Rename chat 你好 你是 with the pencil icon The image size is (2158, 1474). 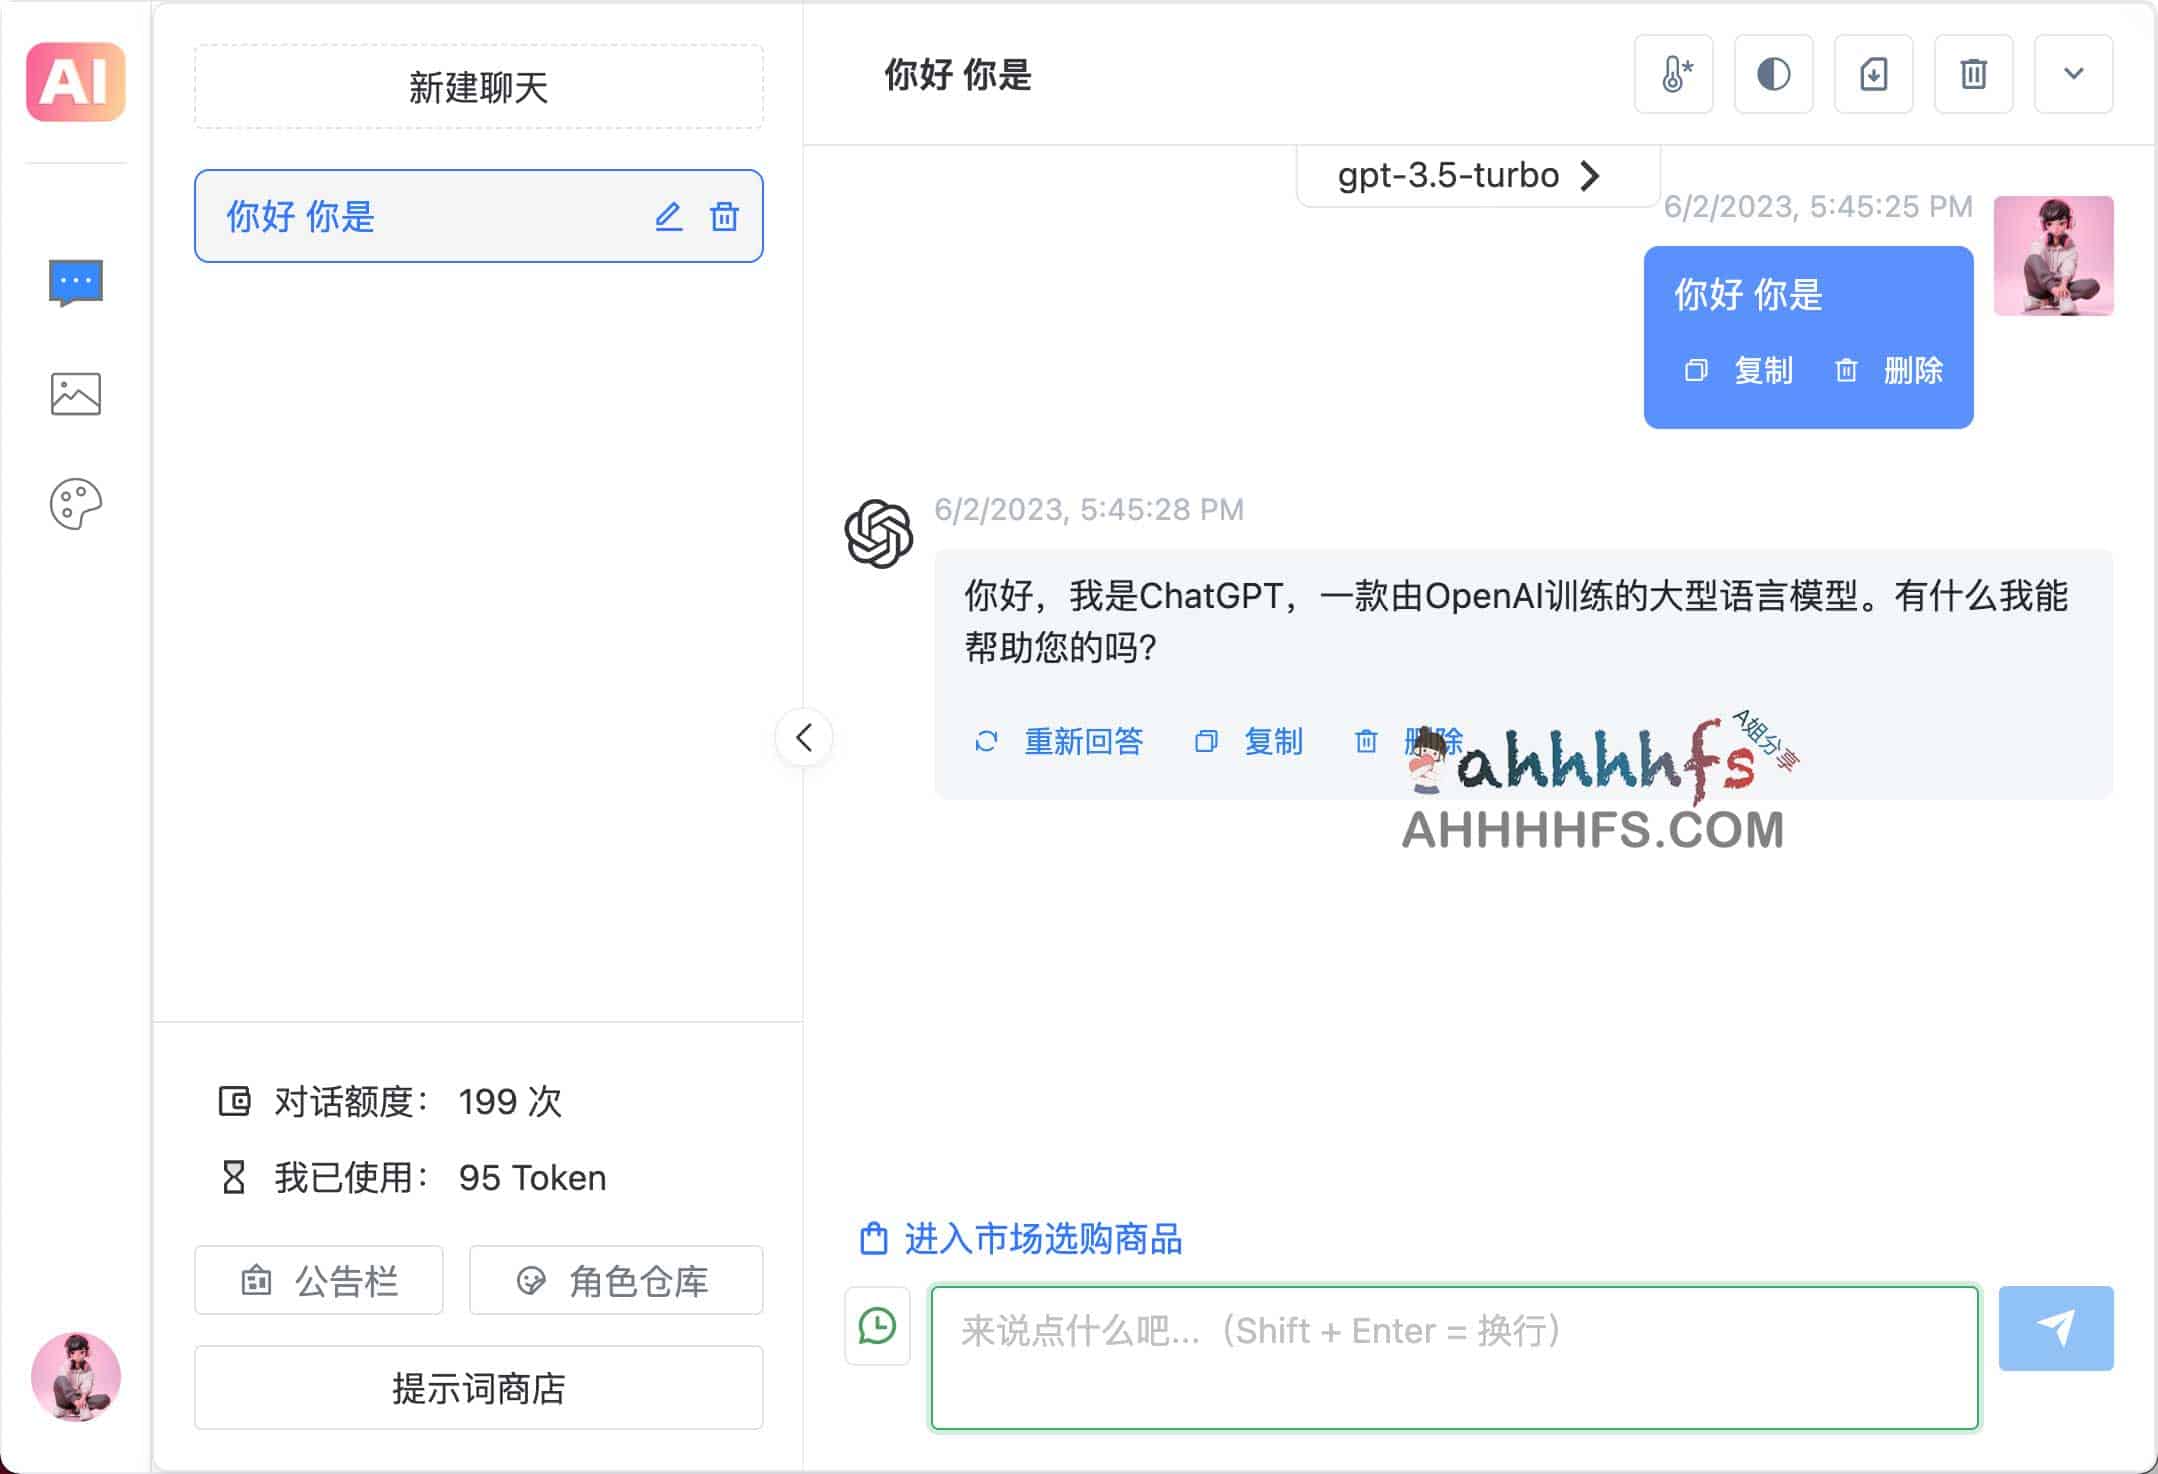click(668, 217)
